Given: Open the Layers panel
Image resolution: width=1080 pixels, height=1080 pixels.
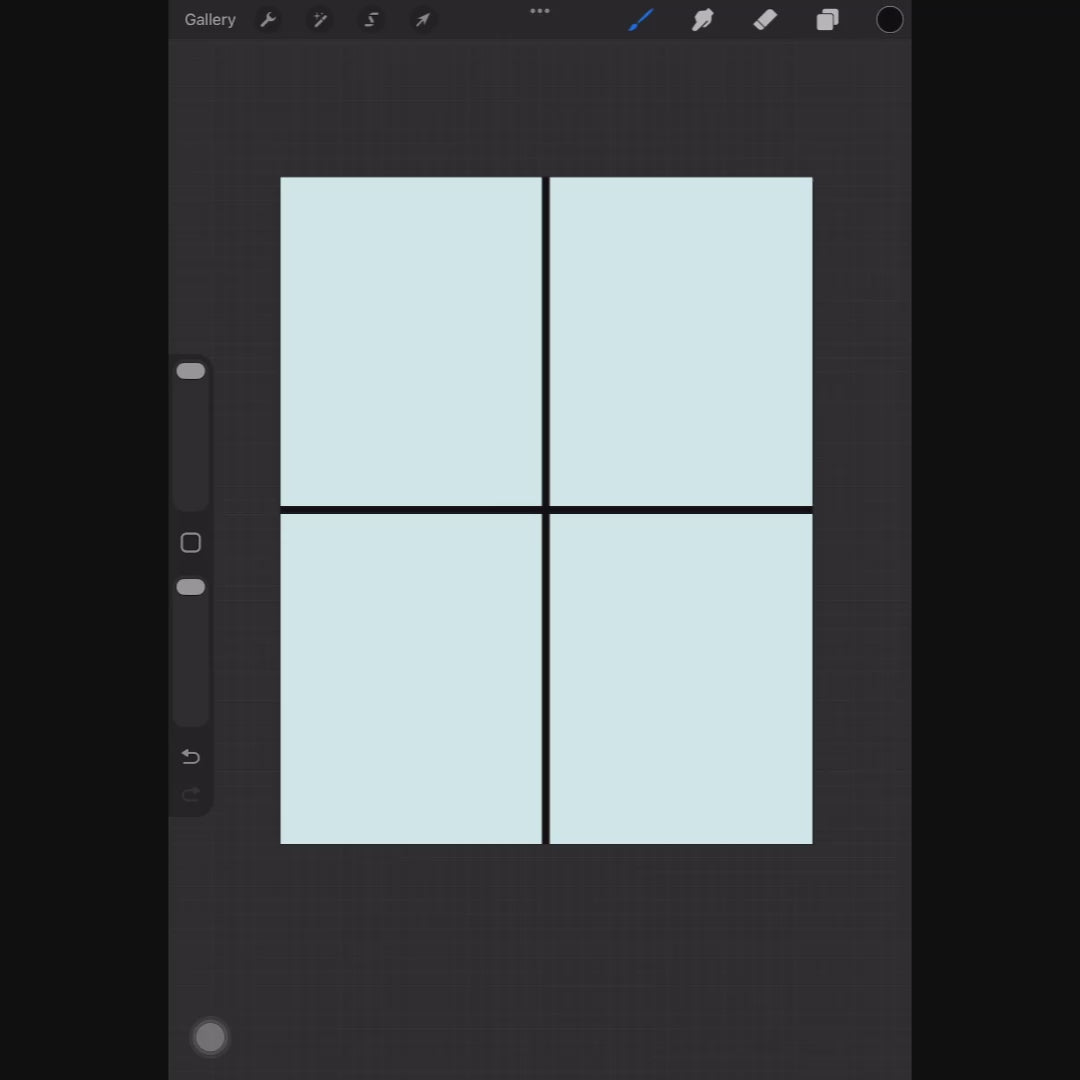Looking at the screenshot, I should (x=827, y=20).
